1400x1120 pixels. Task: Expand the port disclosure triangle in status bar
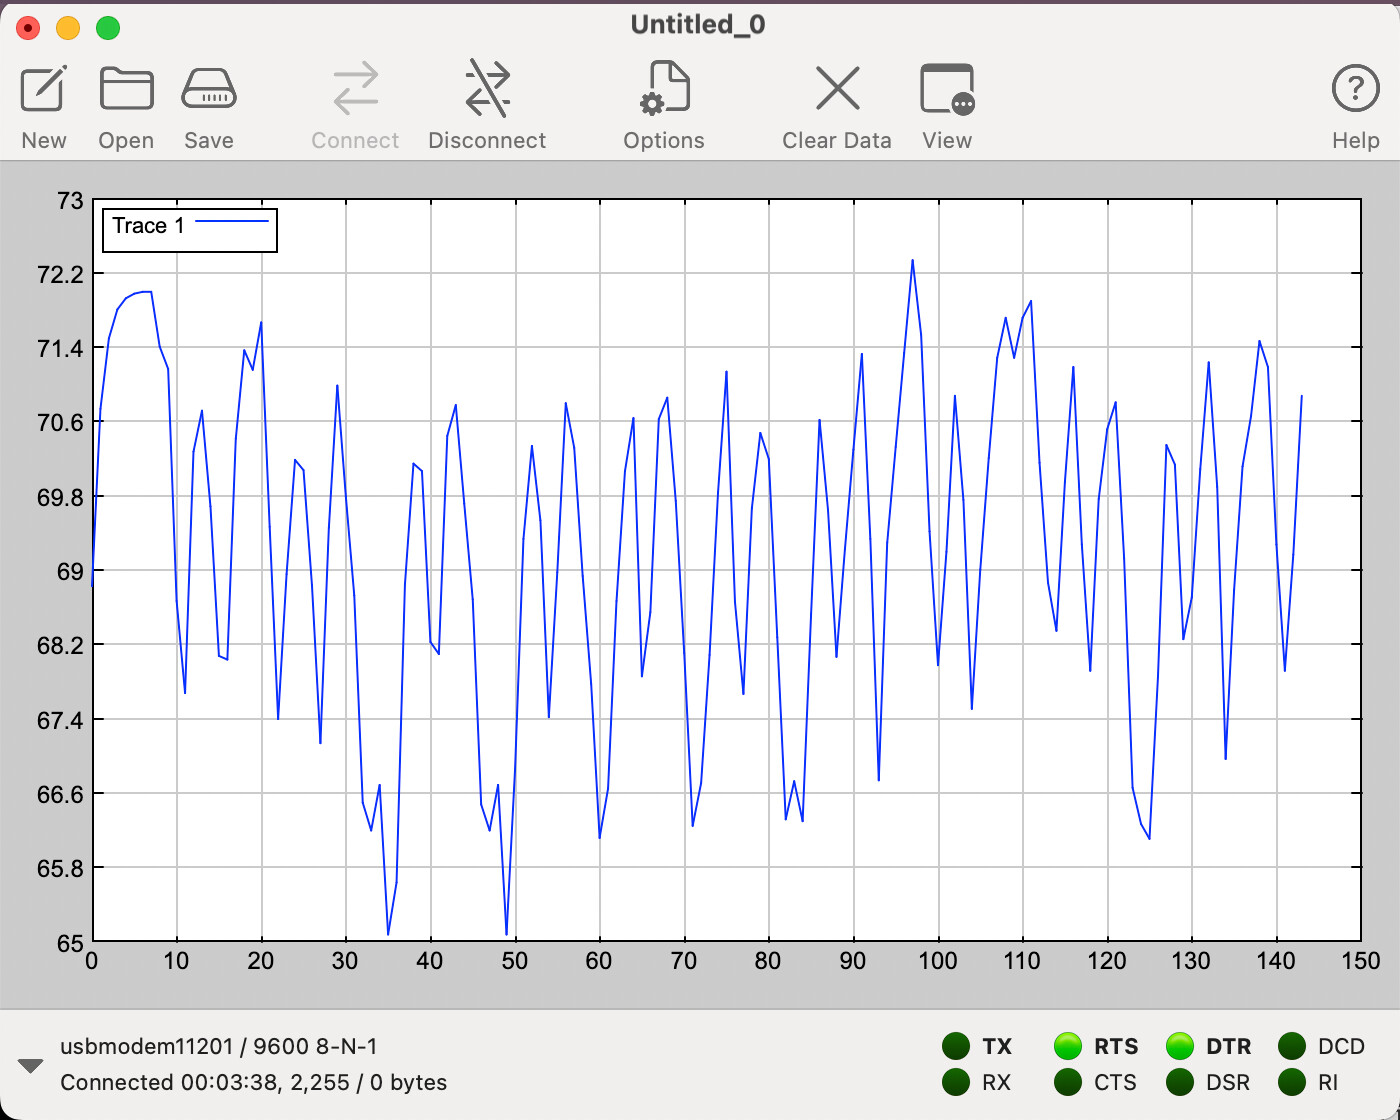(x=31, y=1066)
